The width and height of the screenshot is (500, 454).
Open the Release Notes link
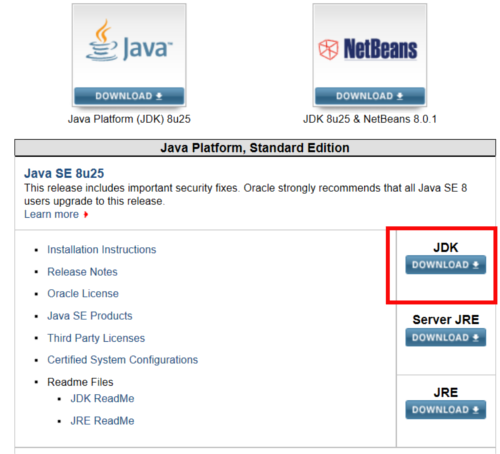coord(82,272)
